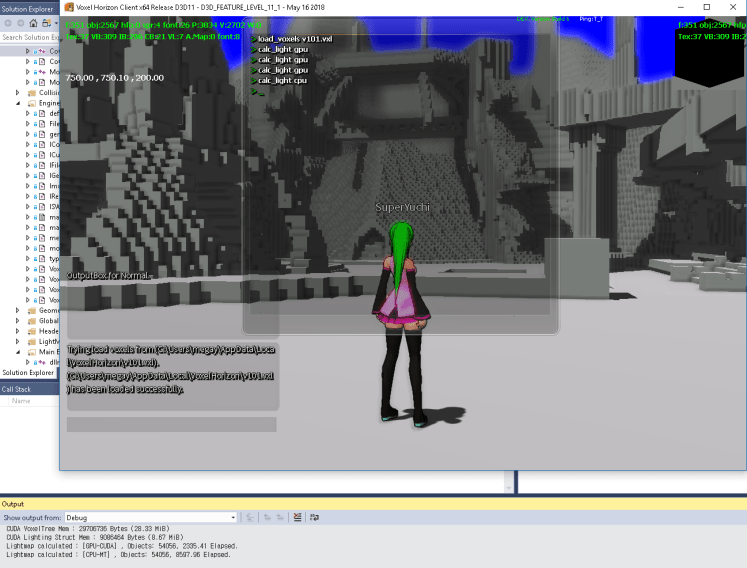
Task: Click the Call Stack panel title
Action: point(16,389)
